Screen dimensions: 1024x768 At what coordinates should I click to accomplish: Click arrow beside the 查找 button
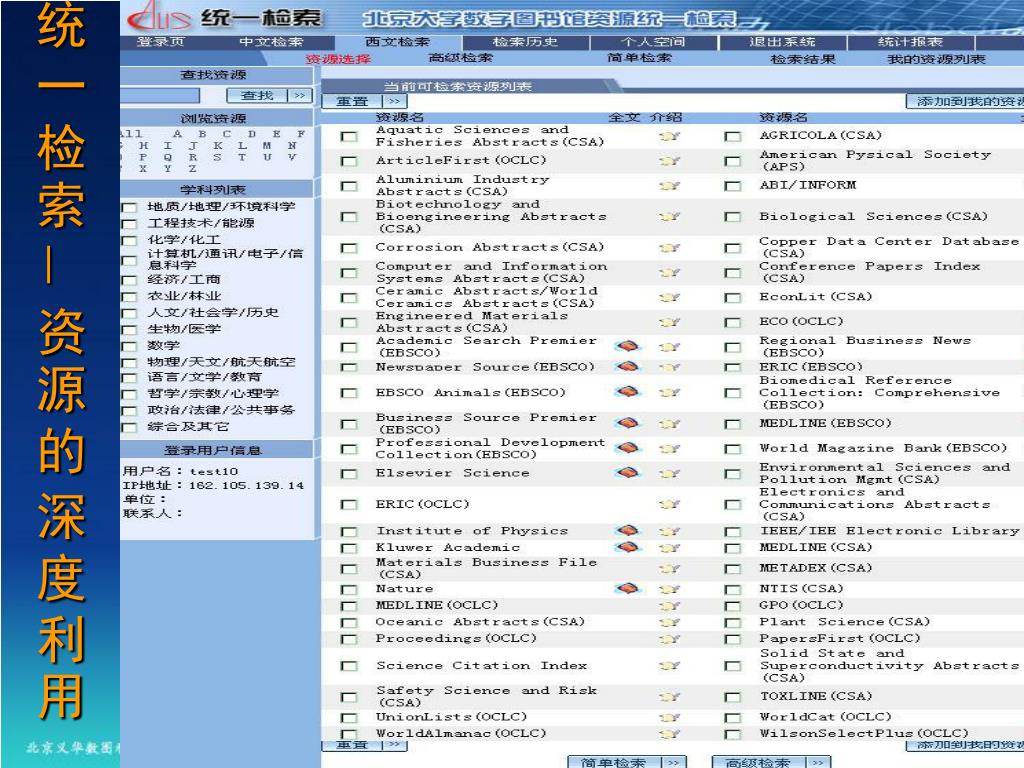[300, 95]
